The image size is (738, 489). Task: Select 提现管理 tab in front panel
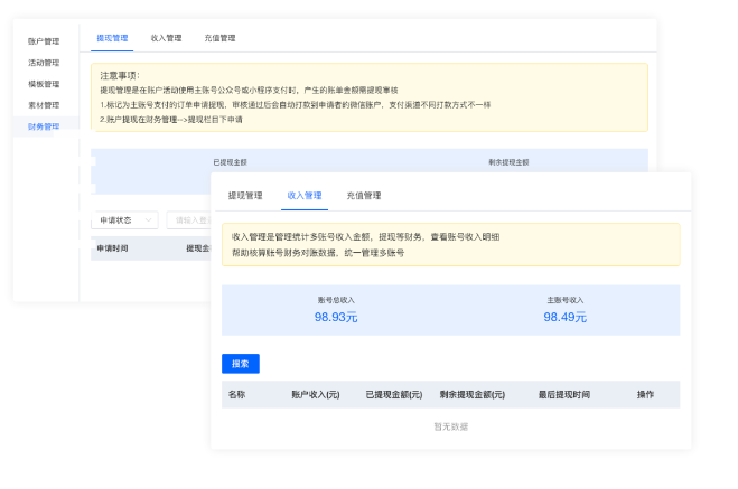pos(245,195)
